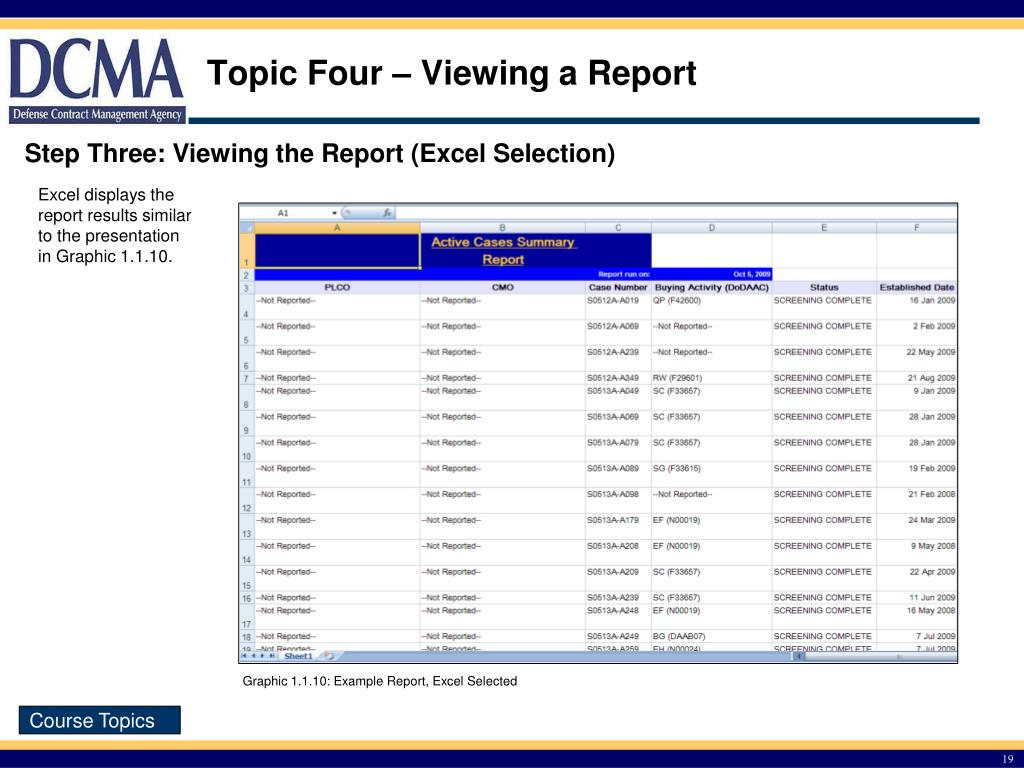Viewport: 1024px width, 768px height.
Task: Click case number S0512A-A019
Action: pyautogui.click(x=613, y=300)
